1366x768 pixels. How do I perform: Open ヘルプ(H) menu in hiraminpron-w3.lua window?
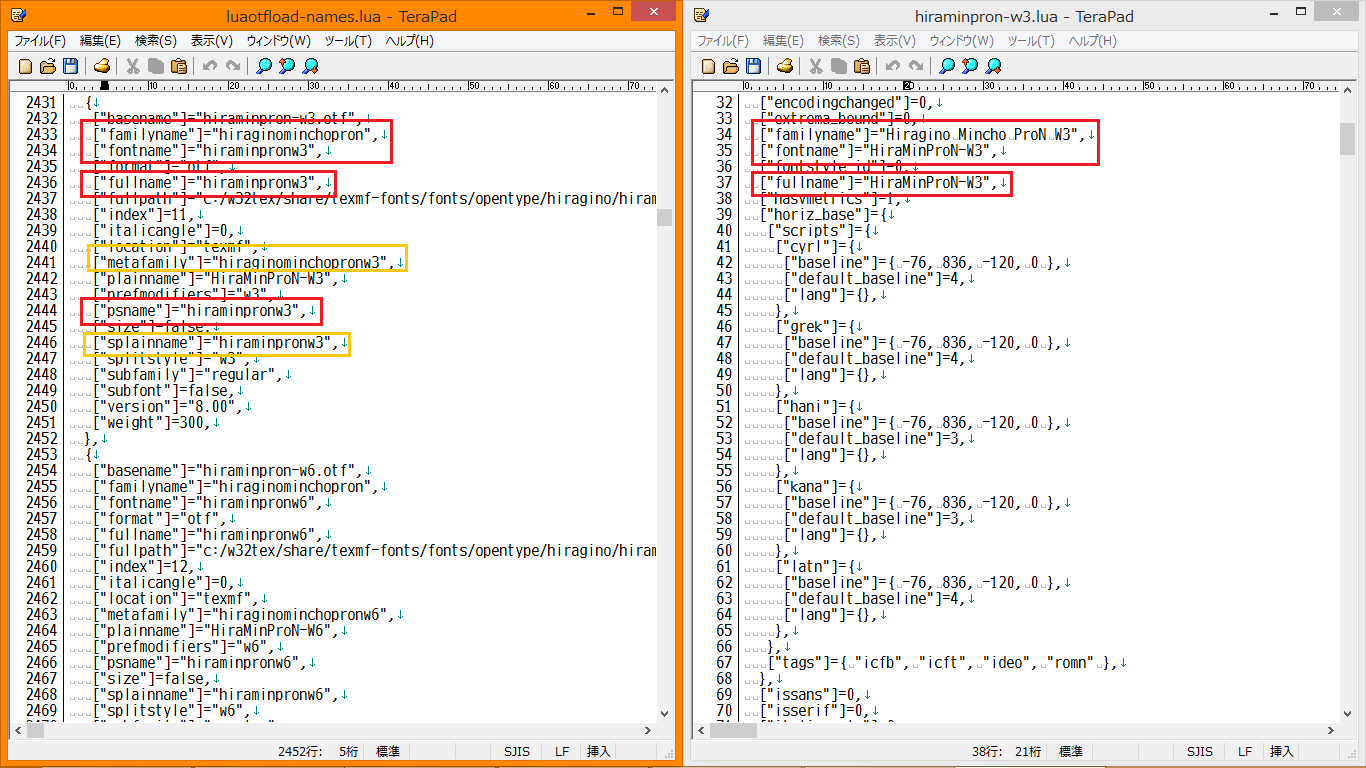[1092, 41]
